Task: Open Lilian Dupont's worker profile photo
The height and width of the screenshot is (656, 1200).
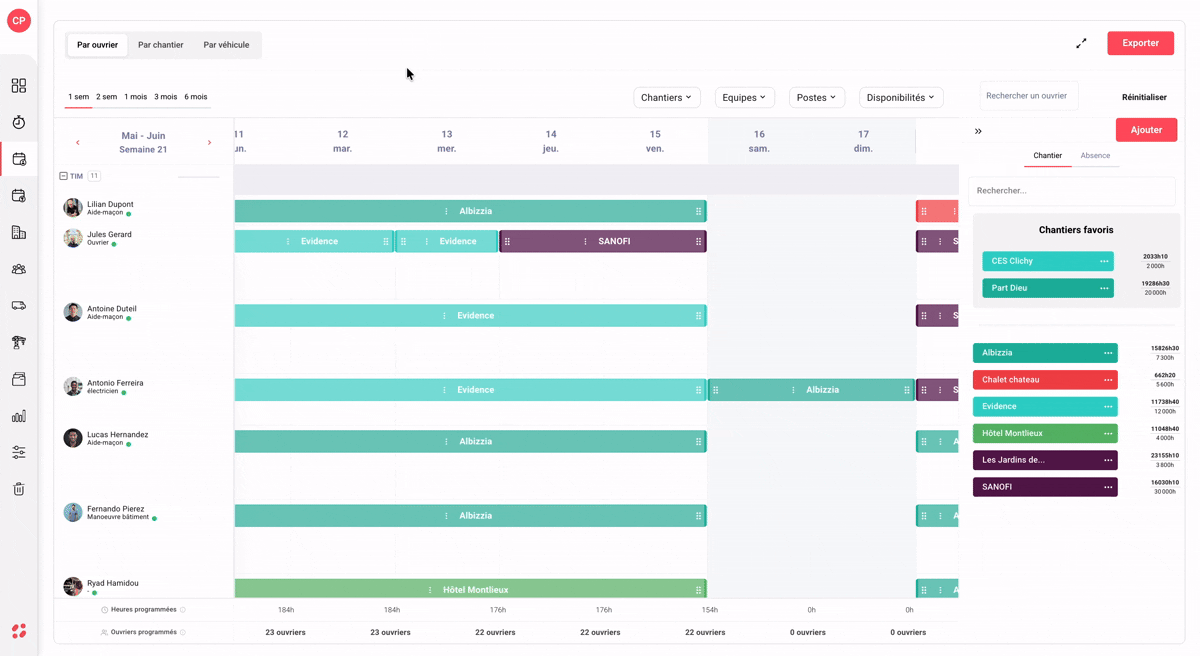Action: click(73, 208)
